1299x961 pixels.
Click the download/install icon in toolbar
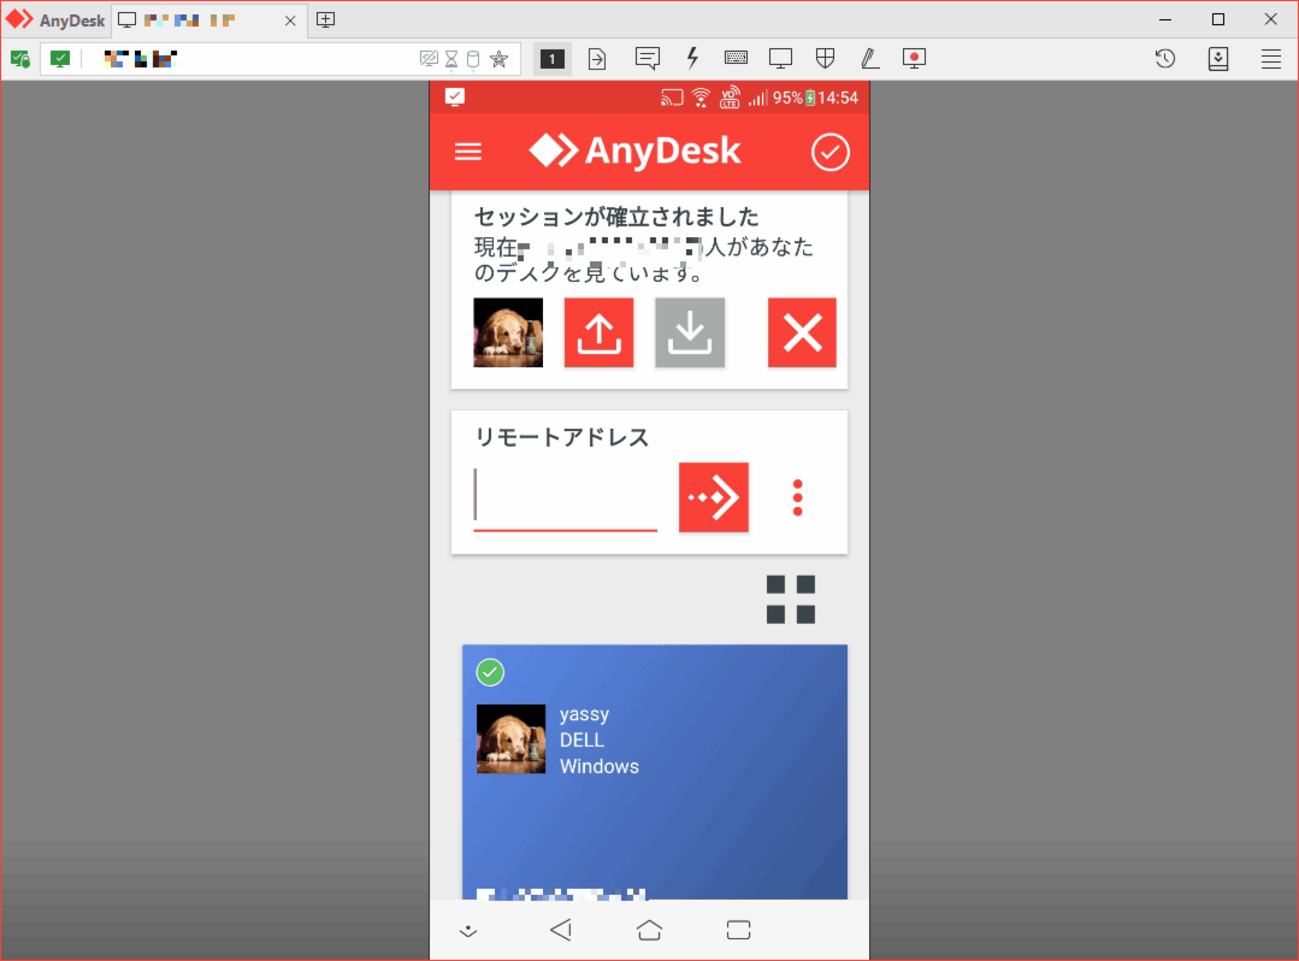(x=1218, y=59)
